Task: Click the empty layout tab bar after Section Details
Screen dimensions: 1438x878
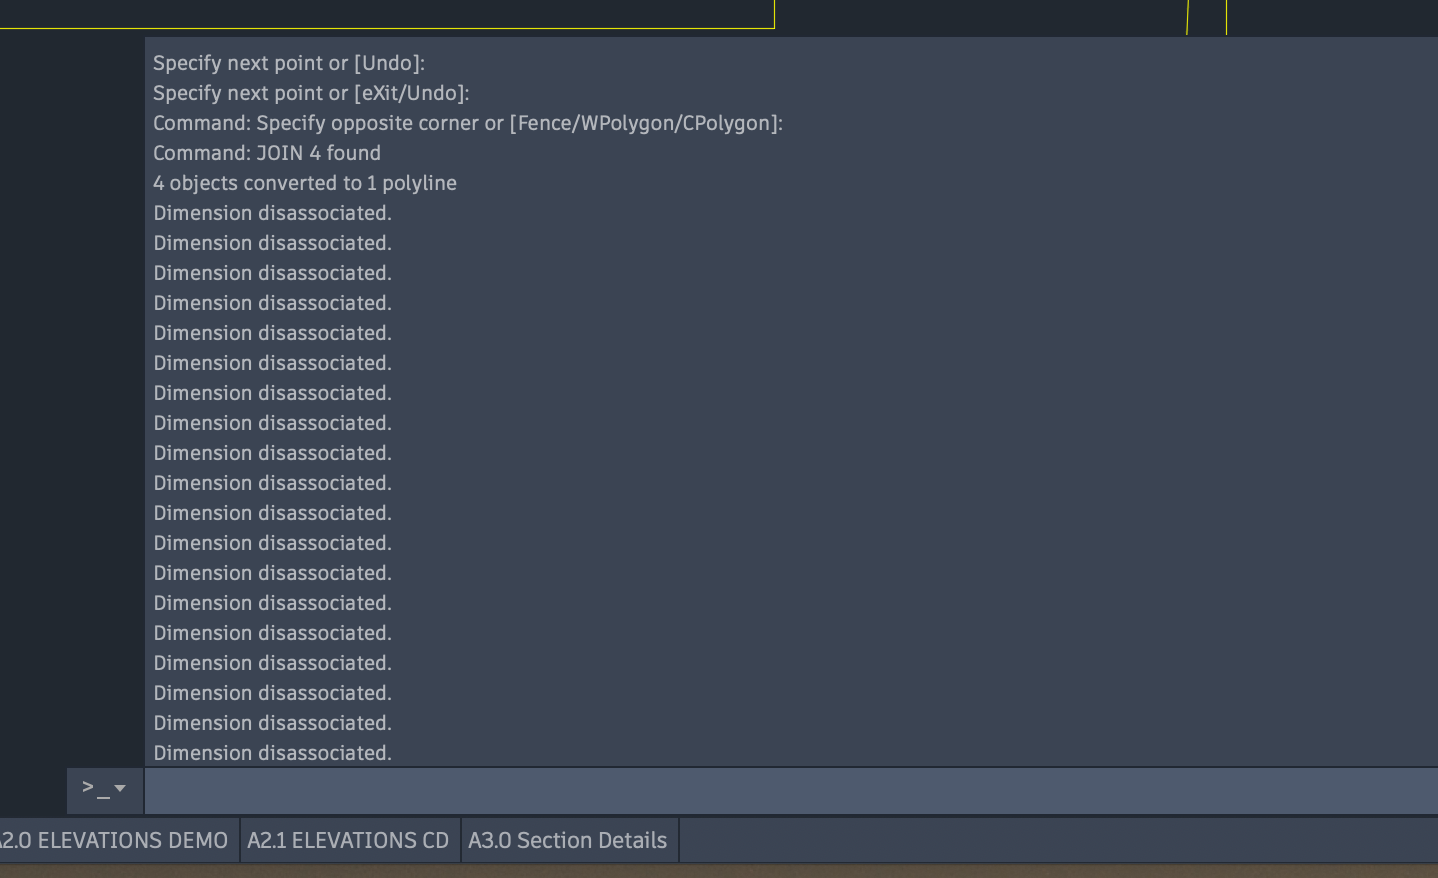Action: coord(1058,840)
